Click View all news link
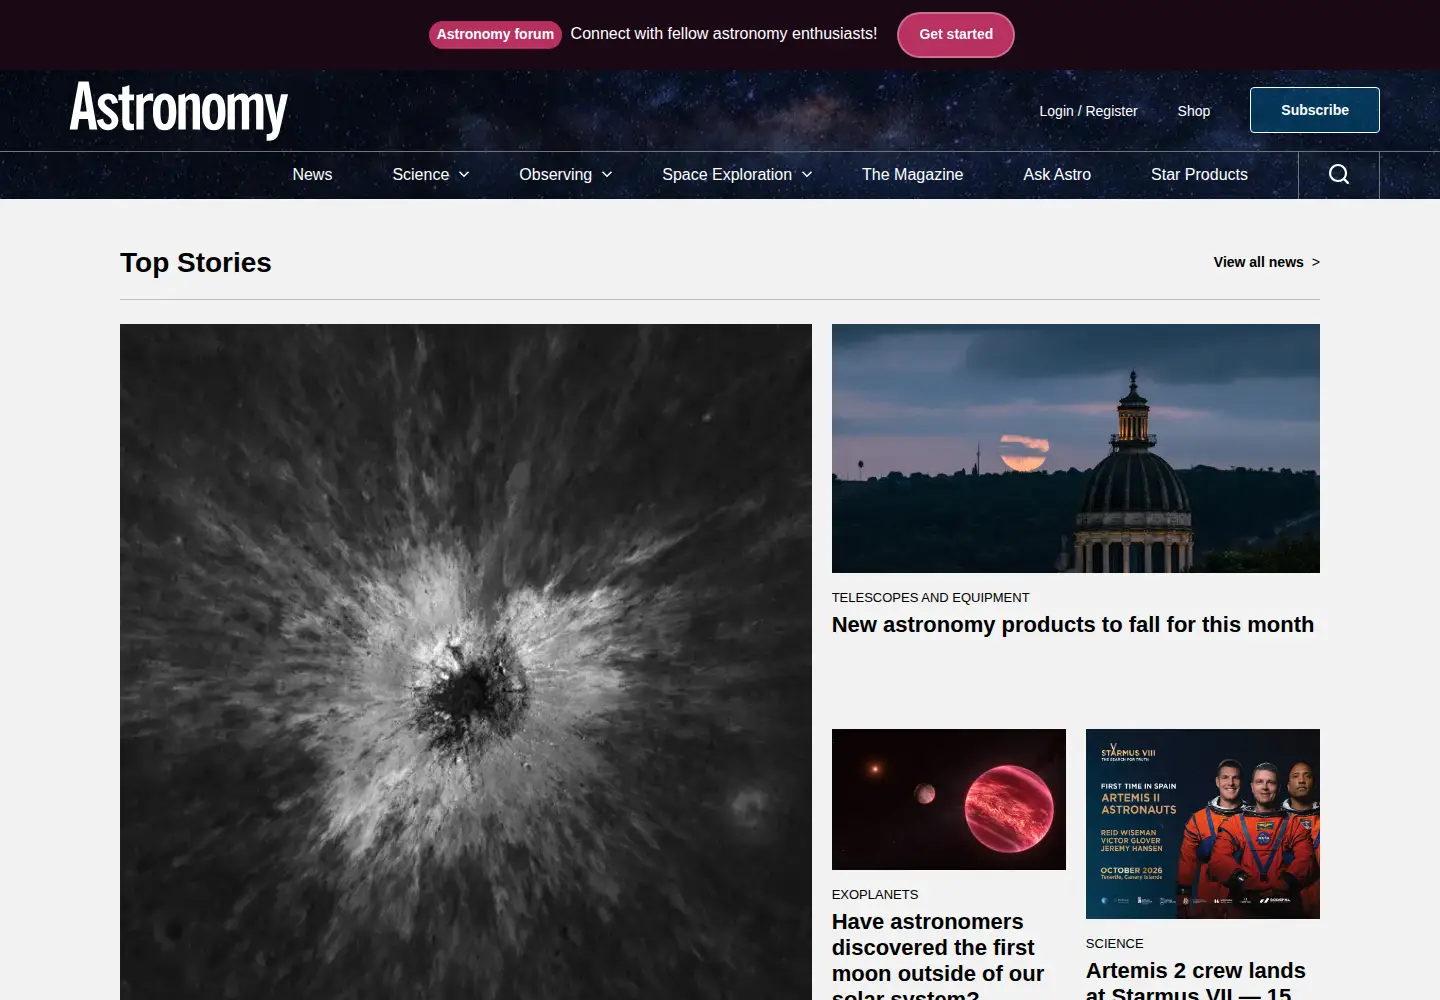The image size is (1440, 1000). click(x=1266, y=262)
